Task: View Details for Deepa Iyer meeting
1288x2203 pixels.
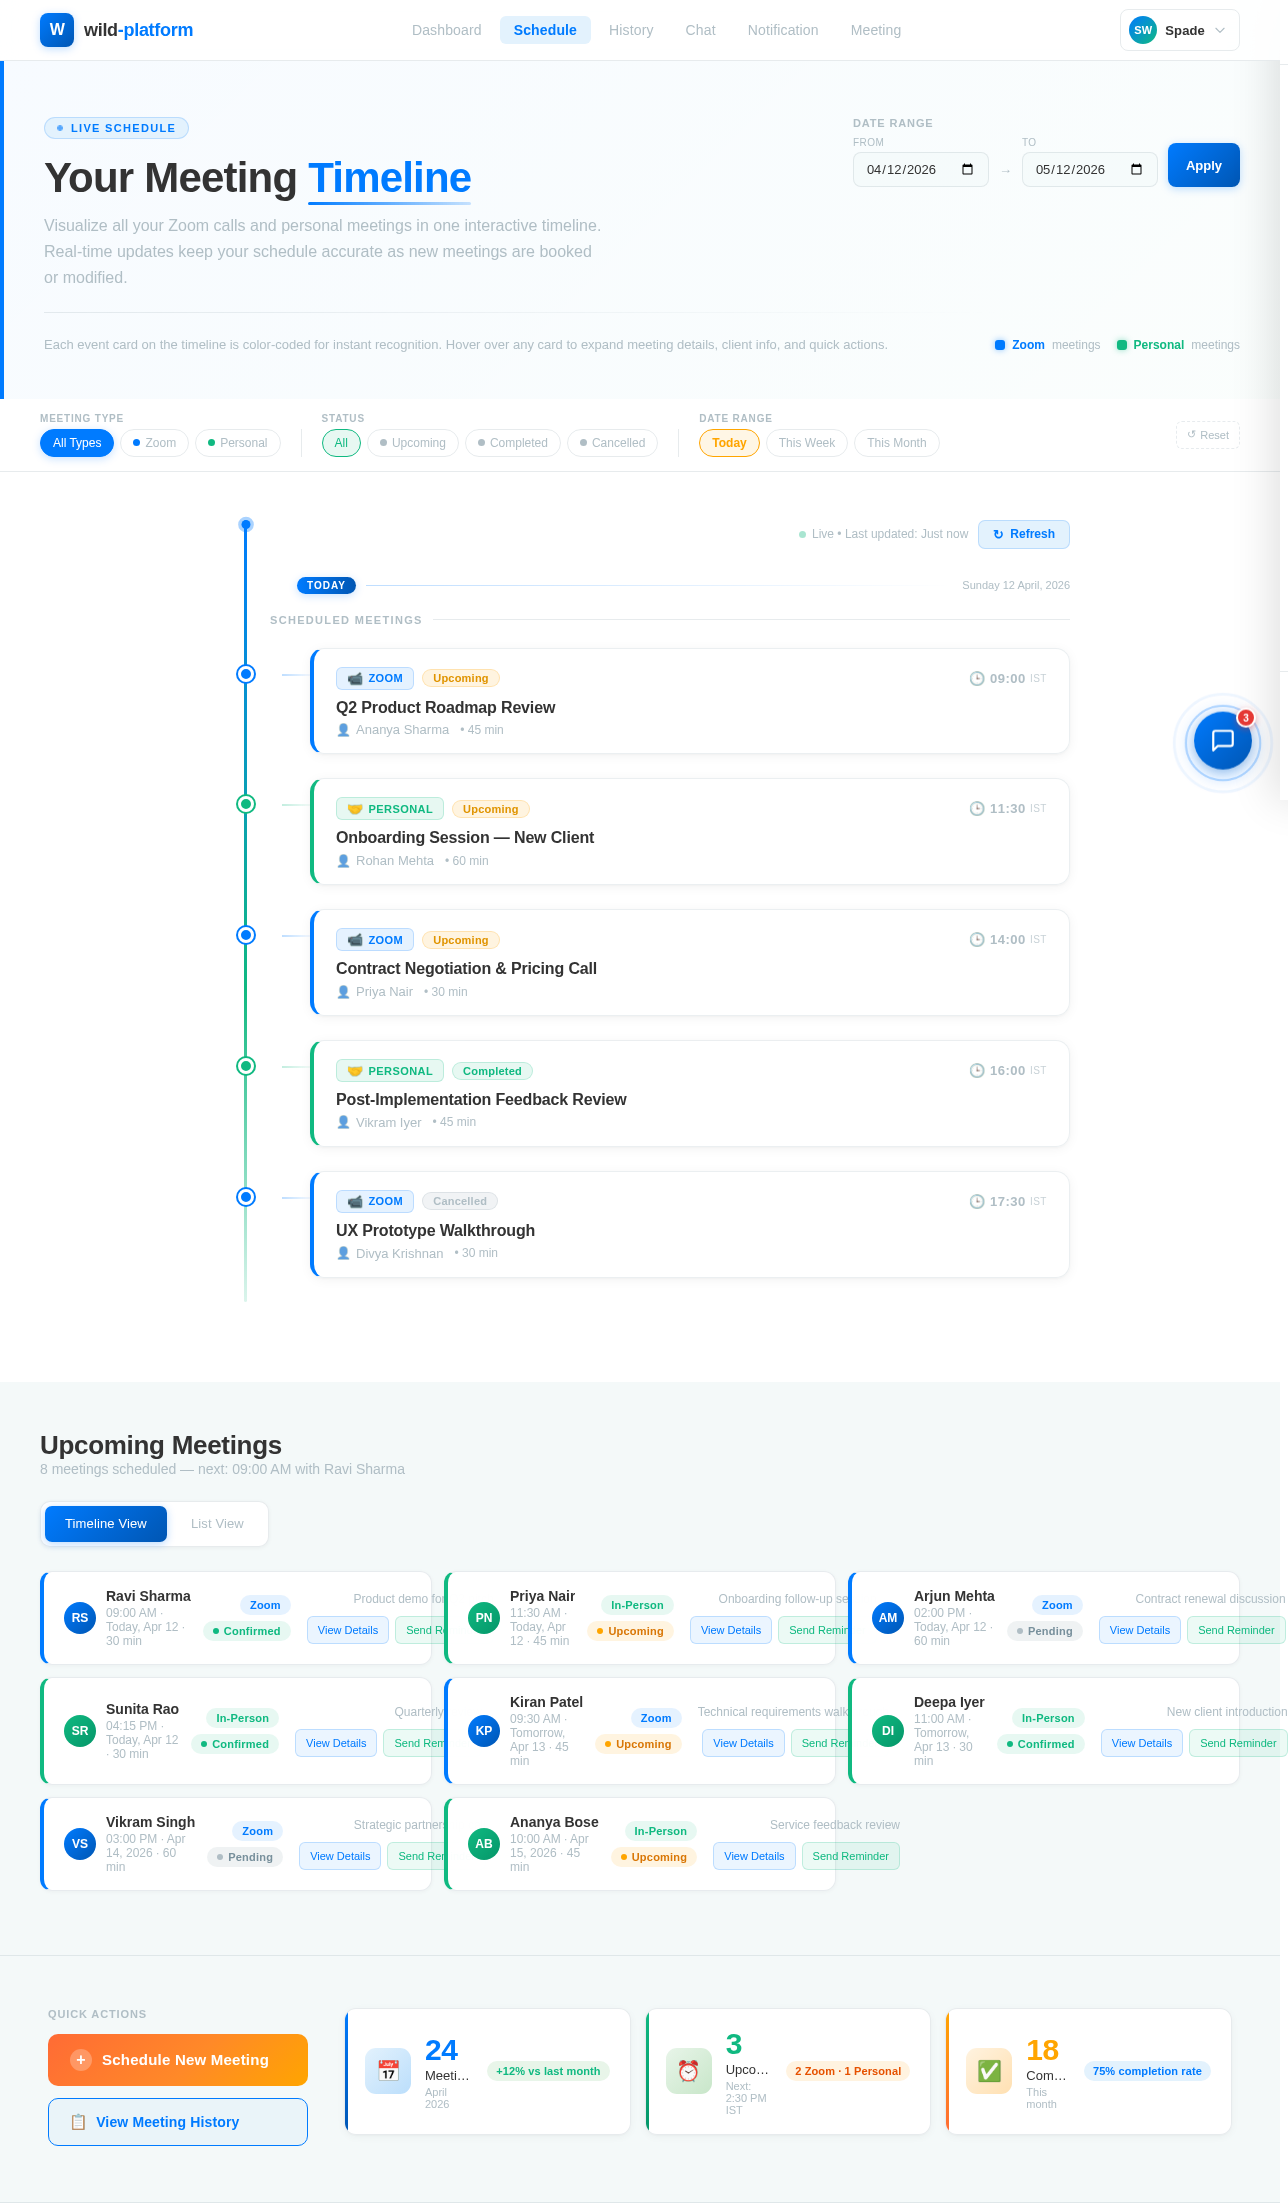Action: (1142, 1743)
